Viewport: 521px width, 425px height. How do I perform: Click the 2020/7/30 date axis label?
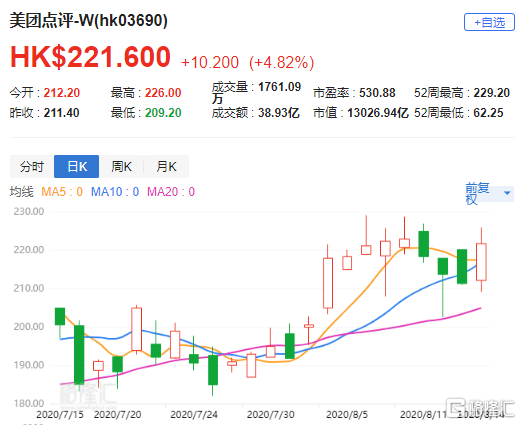271,415
